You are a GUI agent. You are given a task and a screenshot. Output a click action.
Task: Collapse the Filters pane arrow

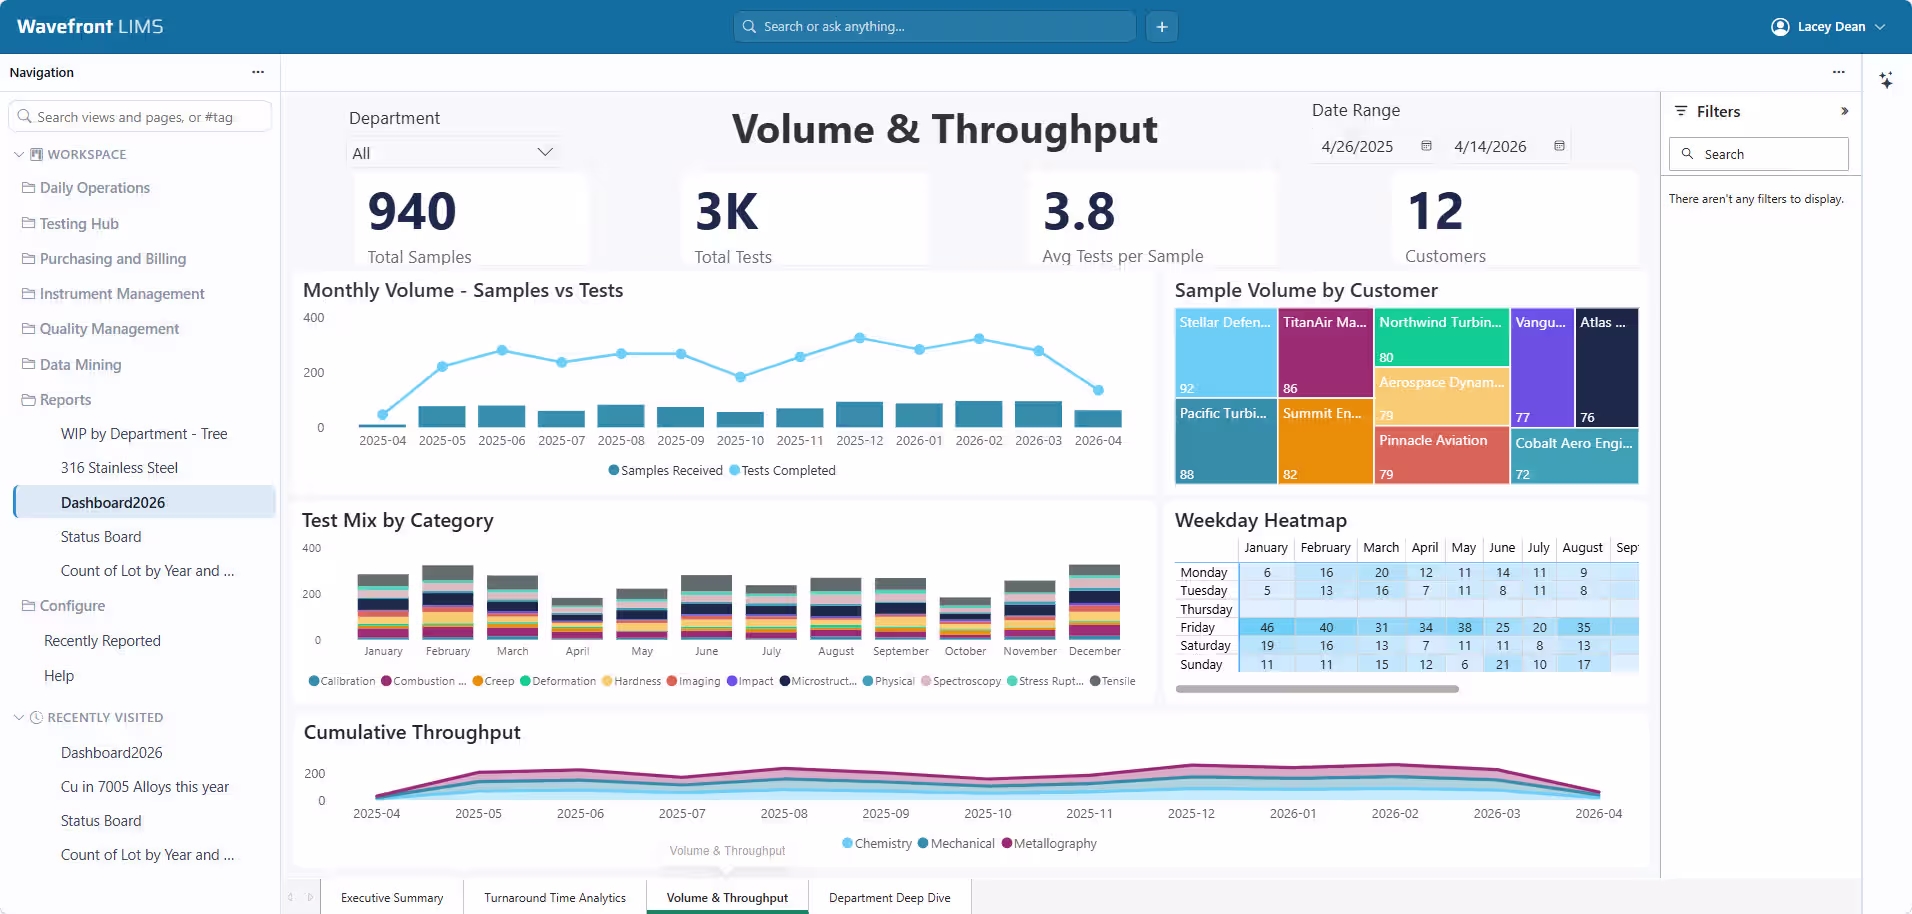(x=1844, y=111)
